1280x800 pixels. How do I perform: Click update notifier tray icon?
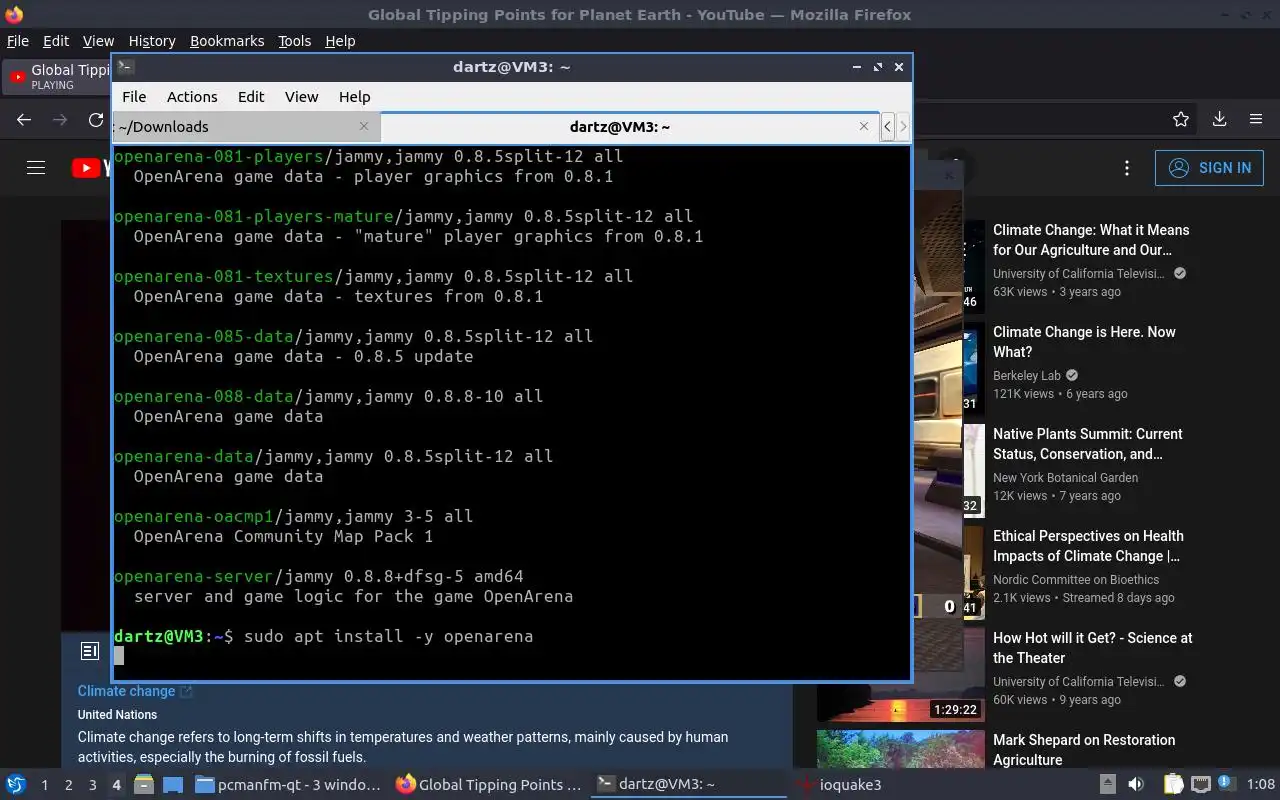[1224, 785]
